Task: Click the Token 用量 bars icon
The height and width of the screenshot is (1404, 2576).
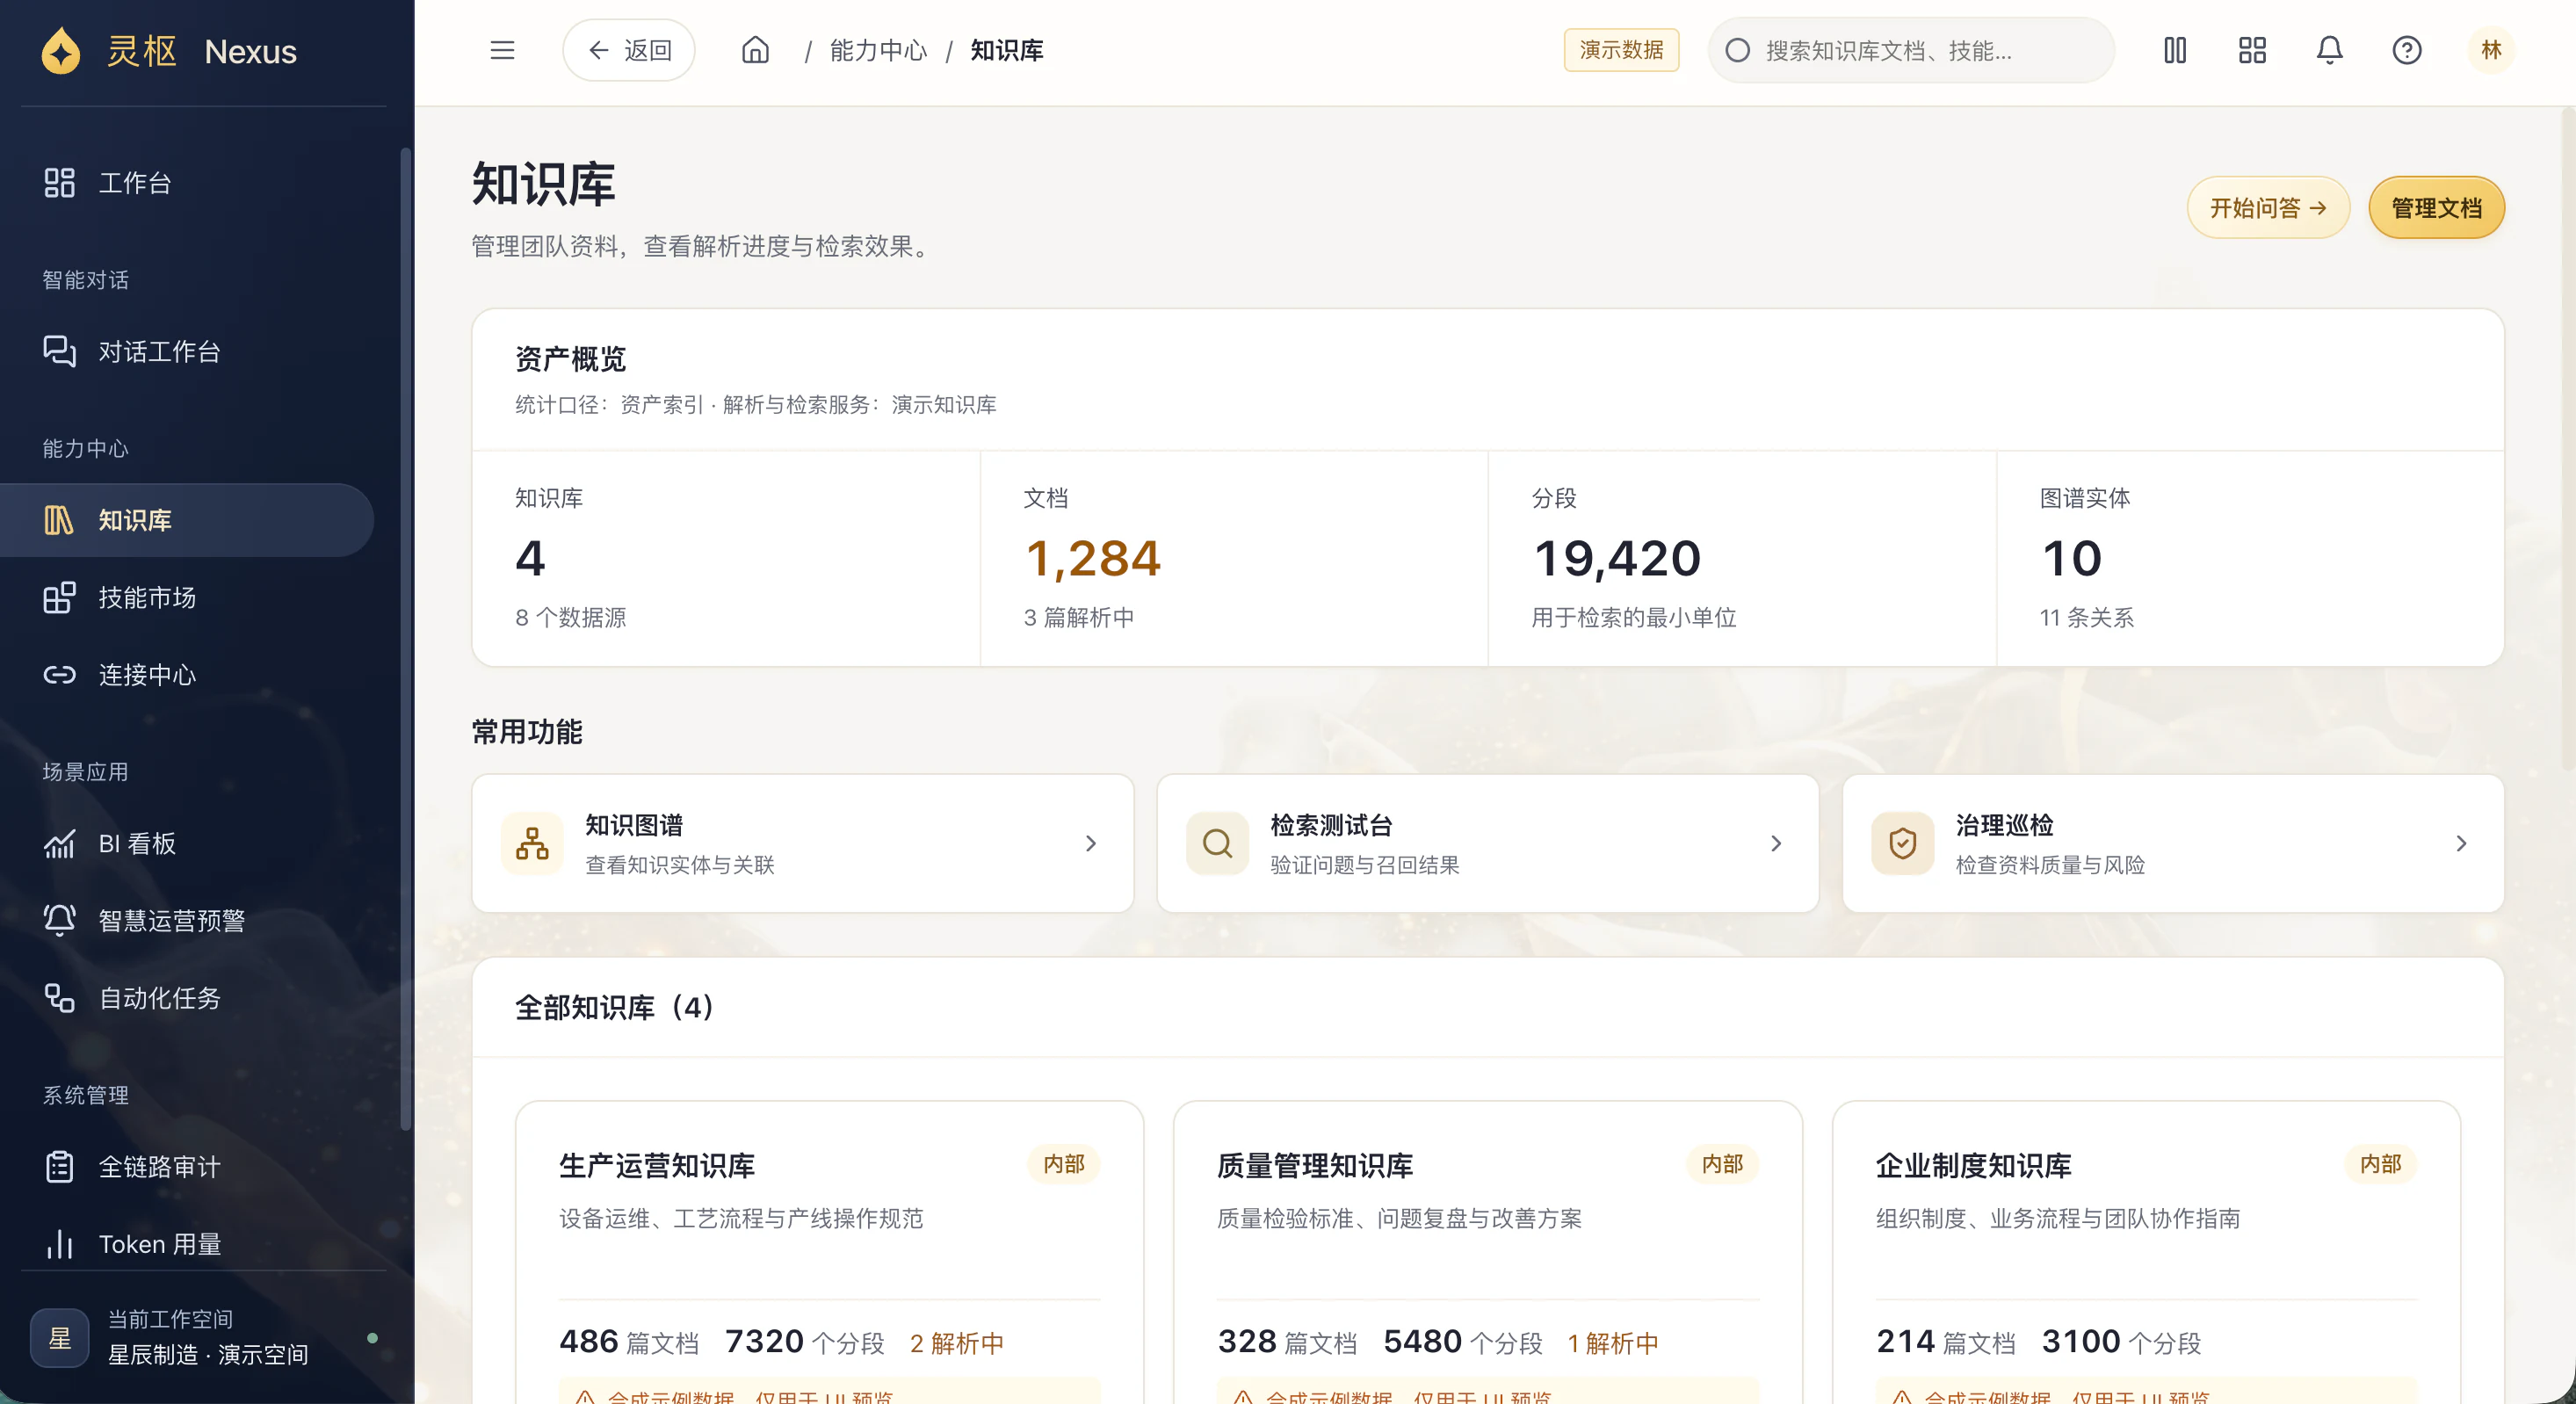Action: click(59, 1244)
